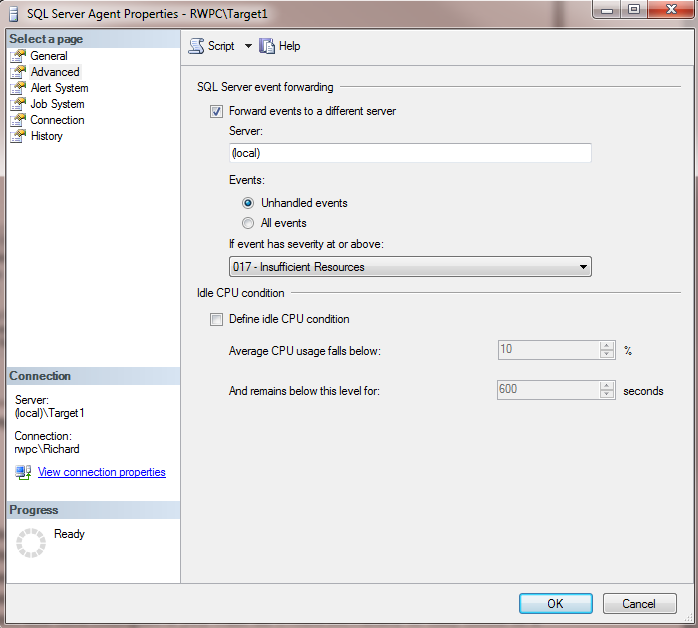Click the window resize grip corner

tap(689, 617)
